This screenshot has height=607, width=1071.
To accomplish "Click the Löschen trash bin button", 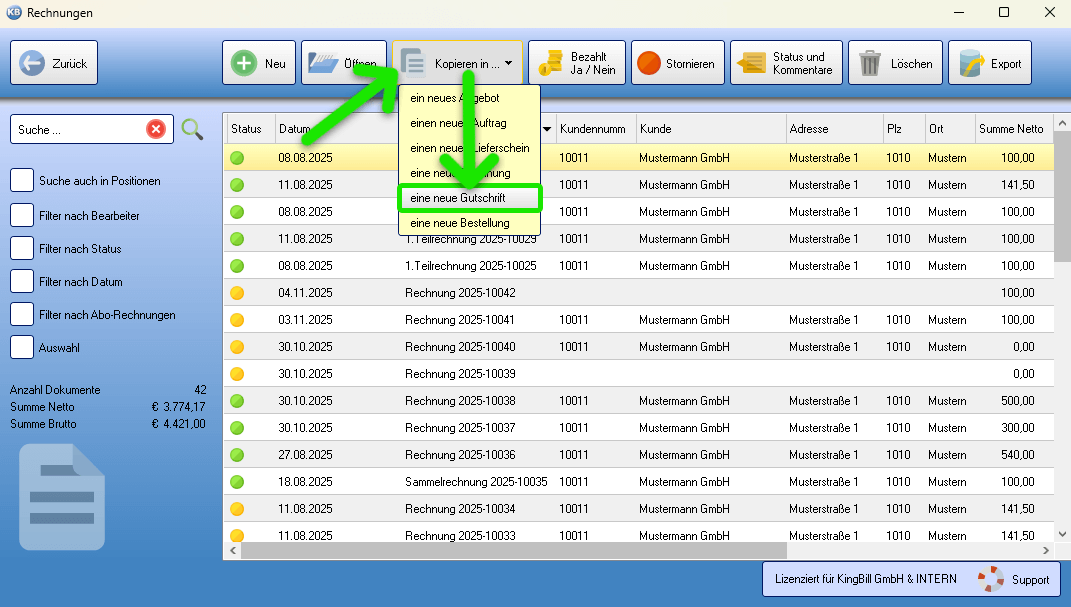I will 896,63.
